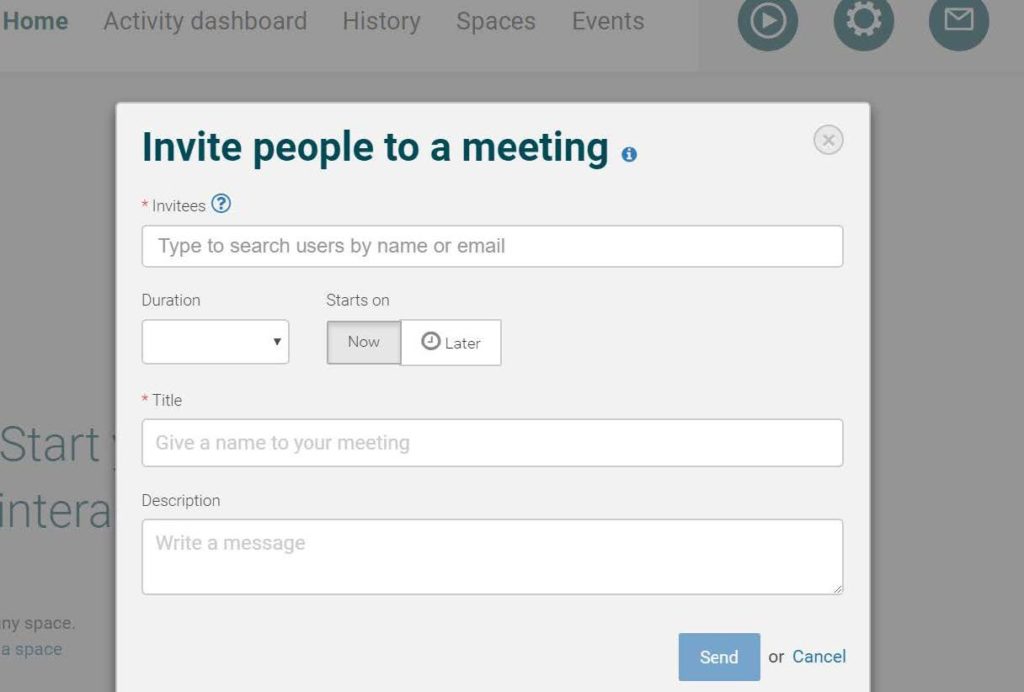Open settings gear icon in header

(x=863, y=20)
